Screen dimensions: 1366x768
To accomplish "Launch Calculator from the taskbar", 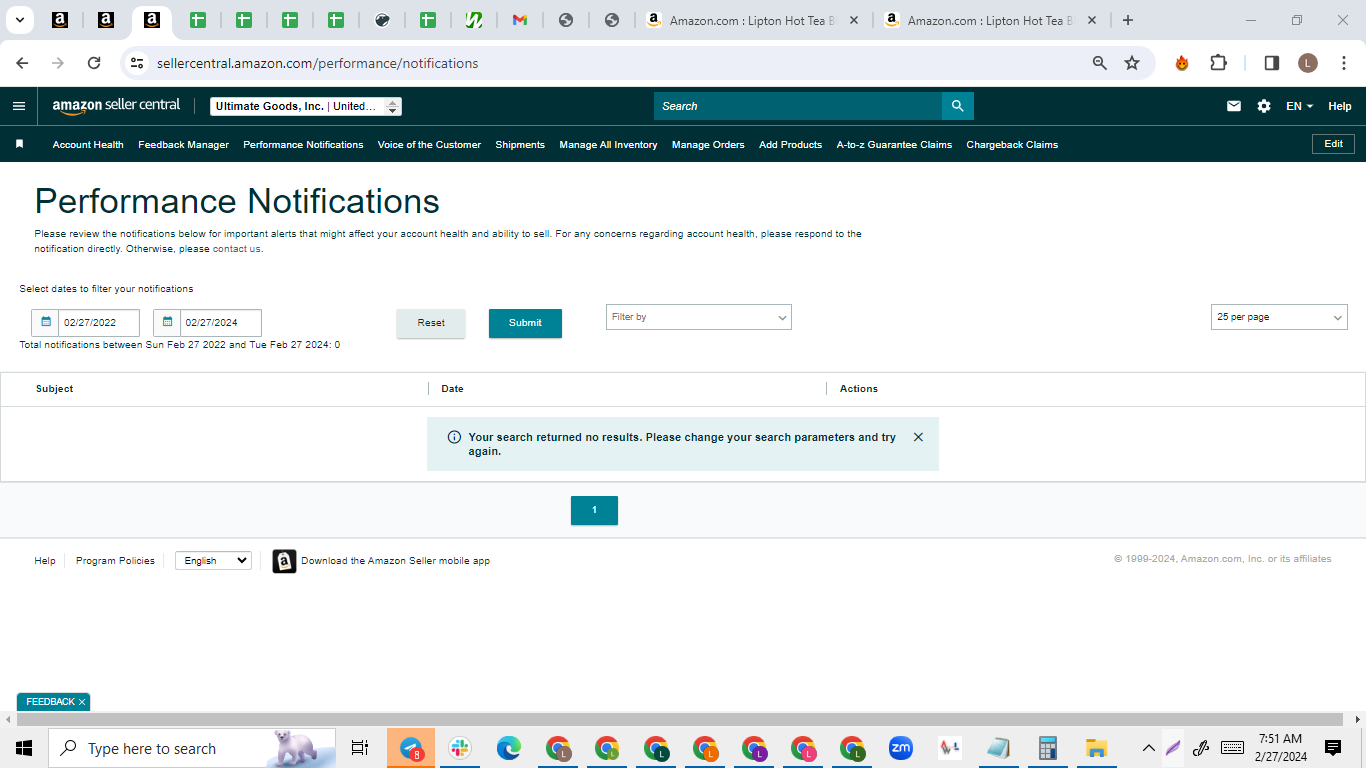I will tap(1048, 748).
